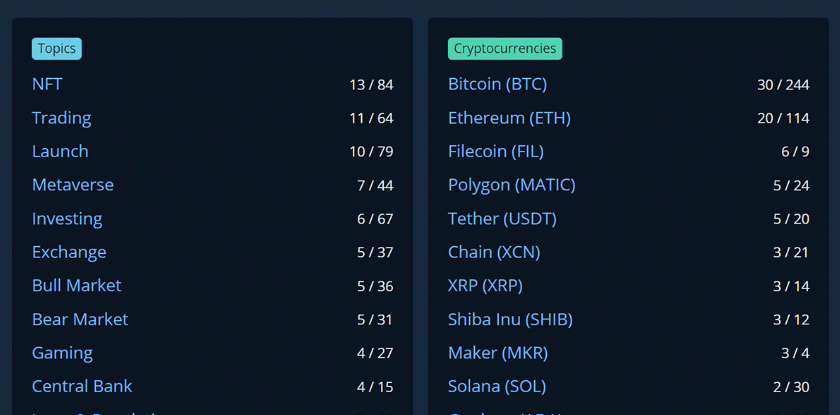Select the Filecoin (FIL) link
Screen dimensions: 840x415
click(496, 151)
